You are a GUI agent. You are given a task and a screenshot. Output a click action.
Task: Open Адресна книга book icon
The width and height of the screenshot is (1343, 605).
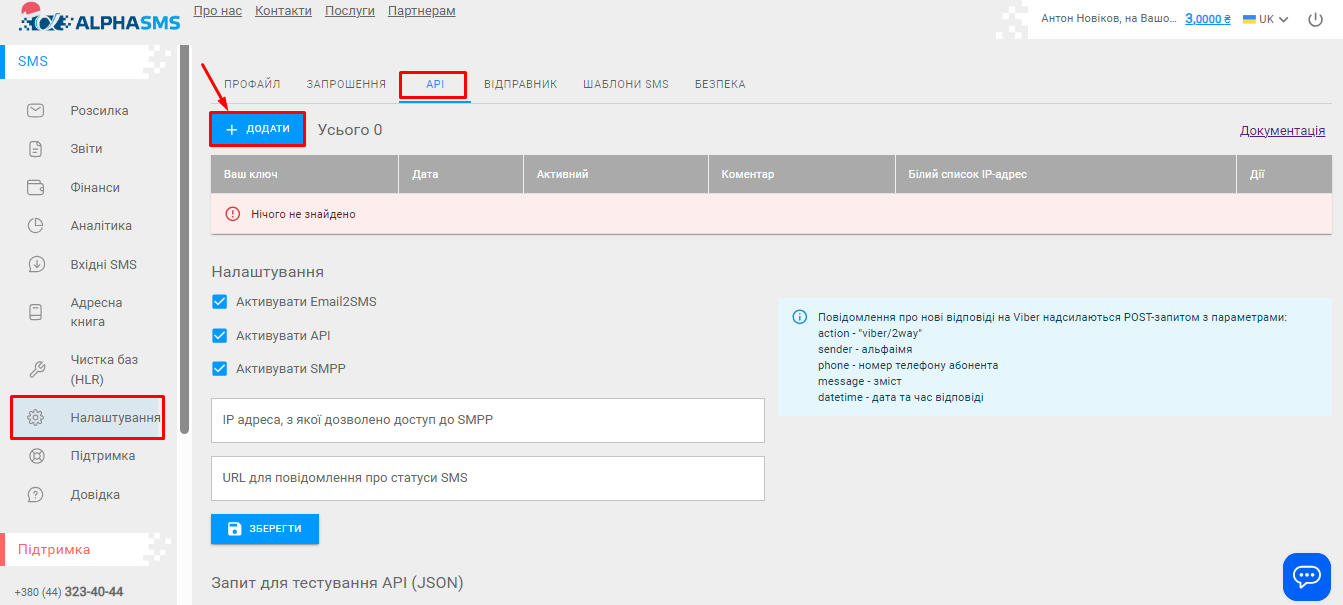point(36,312)
